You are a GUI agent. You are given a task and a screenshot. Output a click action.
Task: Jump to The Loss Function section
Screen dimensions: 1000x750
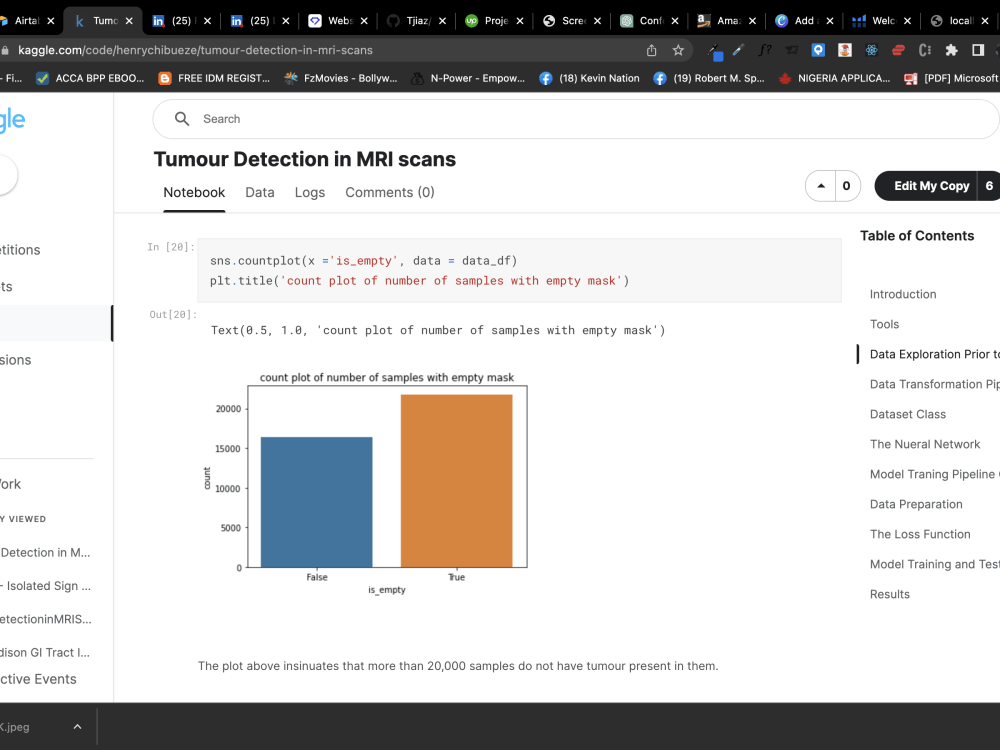coord(920,534)
